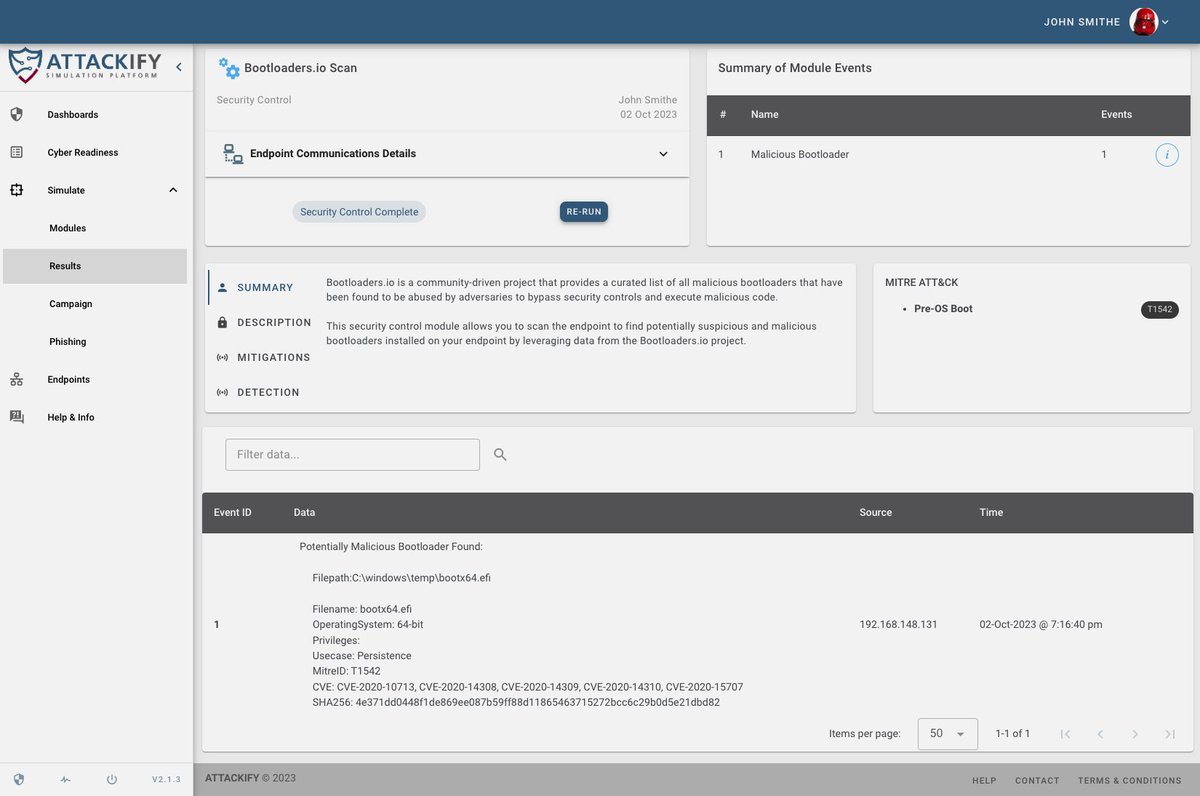
Task: Open the Items per page dropdown
Action: pos(947,734)
